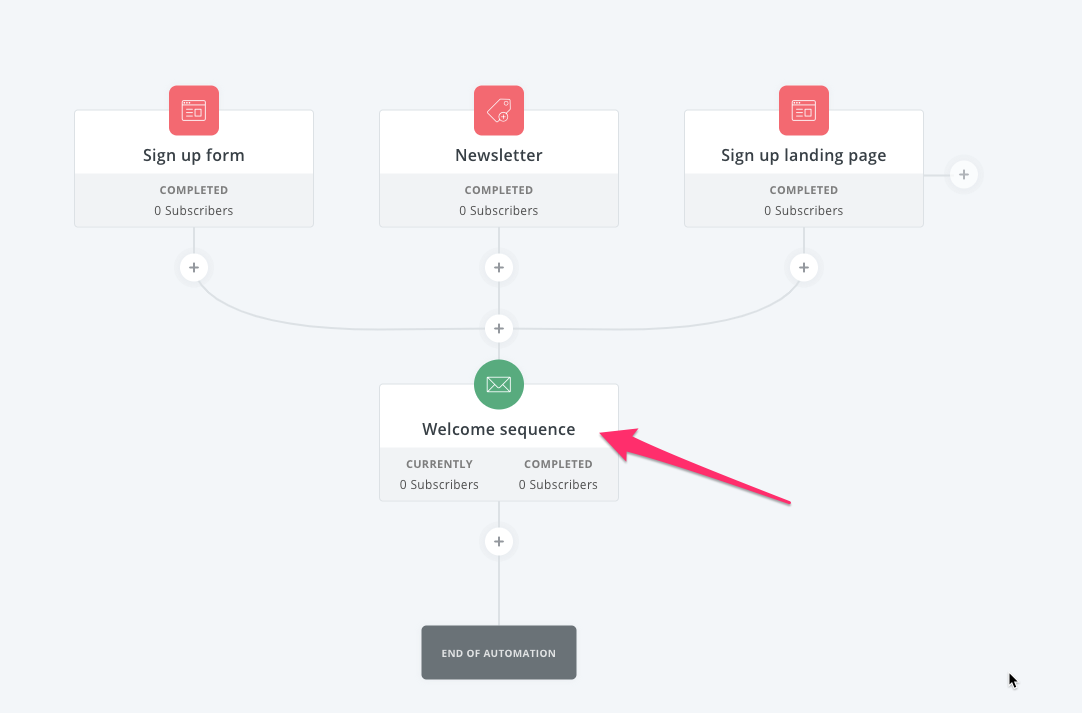1082x713 pixels.
Task: Click the subscriber count under Completed in Welcome sequence
Action: pyautogui.click(x=558, y=485)
